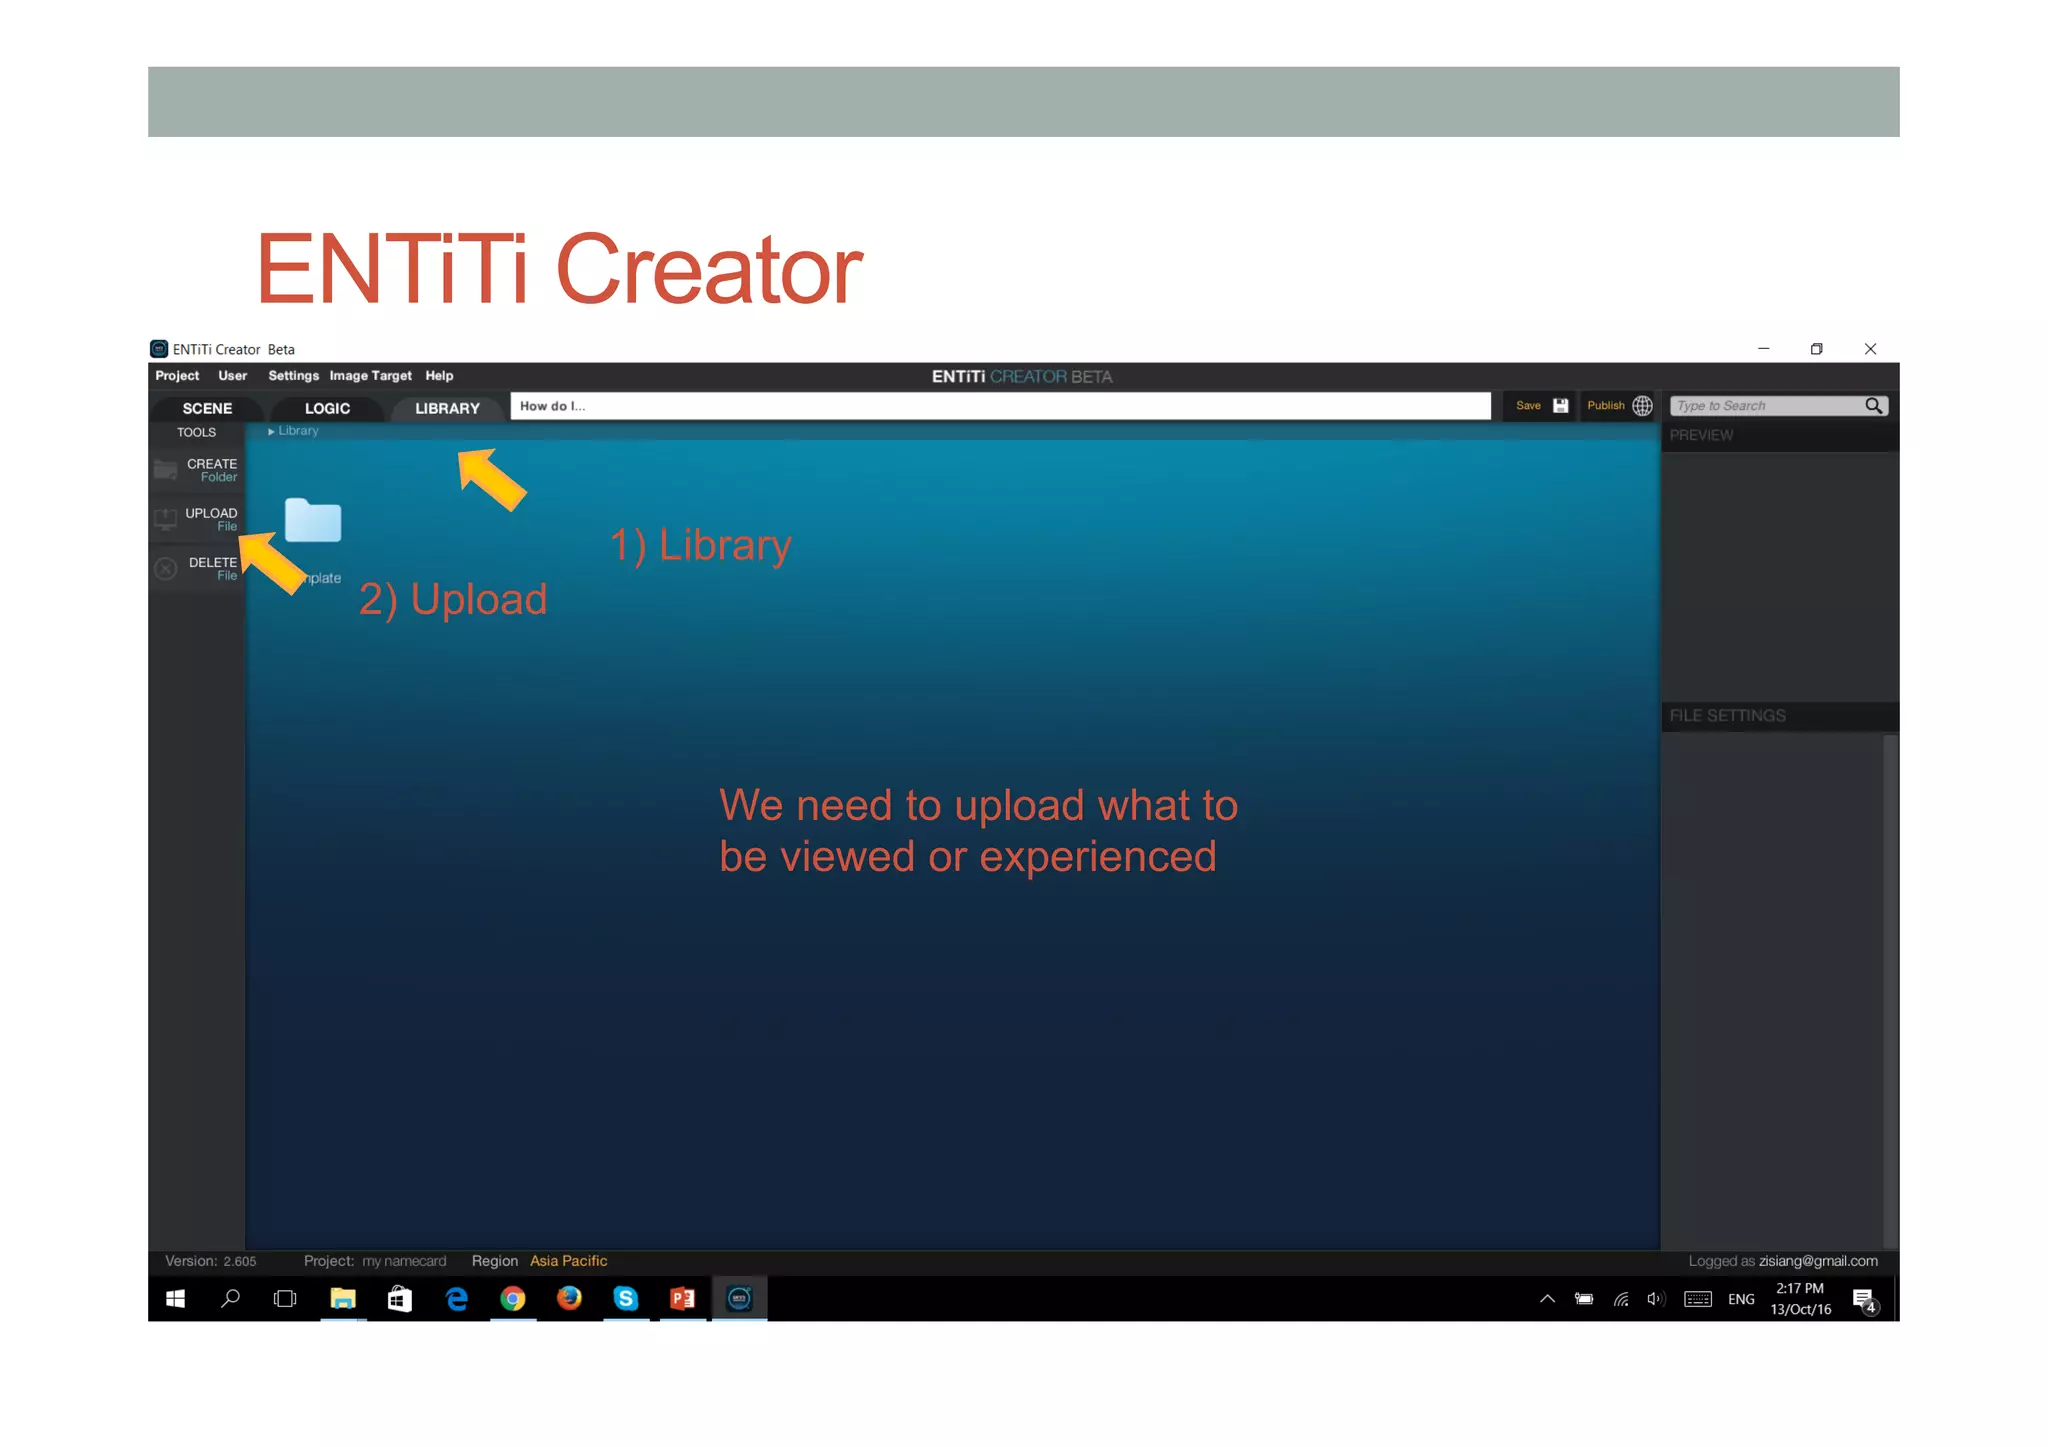Click ENTiTi Creator app icon in title bar
The height and width of the screenshot is (1447, 2048).
[159, 349]
